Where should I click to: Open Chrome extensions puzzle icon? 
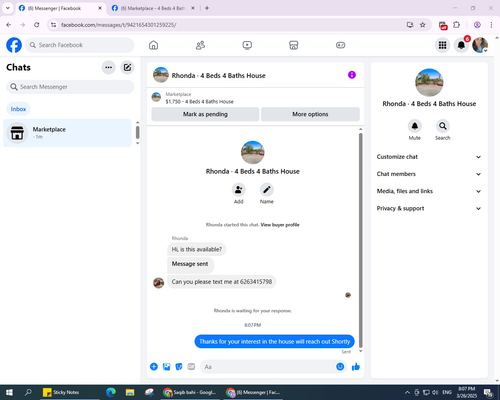coord(457,25)
